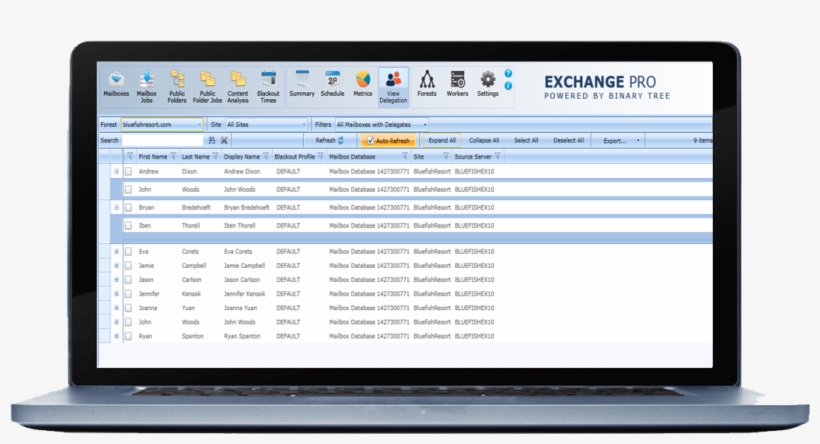This screenshot has width=820, height=444.
Task: Click the "Jennifer Kensok" display name cell
Action: pos(245,294)
